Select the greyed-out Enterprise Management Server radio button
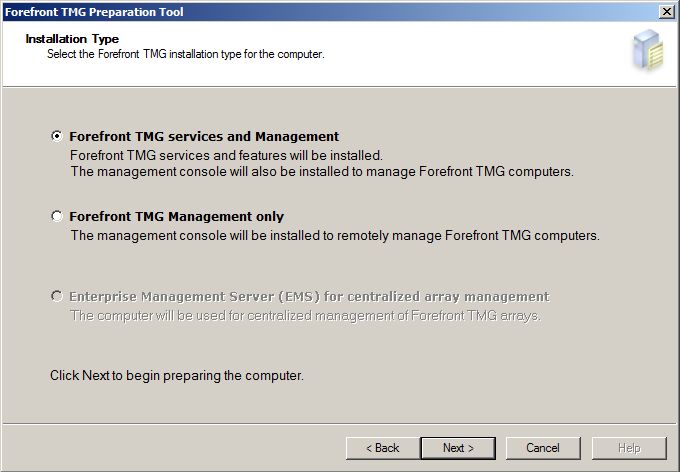Screen dimensions: 680x472 click(x=56, y=296)
